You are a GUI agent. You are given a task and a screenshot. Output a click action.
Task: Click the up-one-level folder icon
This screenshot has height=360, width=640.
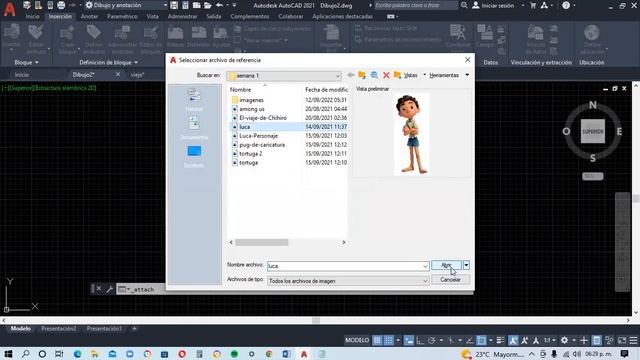pyautogui.click(x=362, y=75)
